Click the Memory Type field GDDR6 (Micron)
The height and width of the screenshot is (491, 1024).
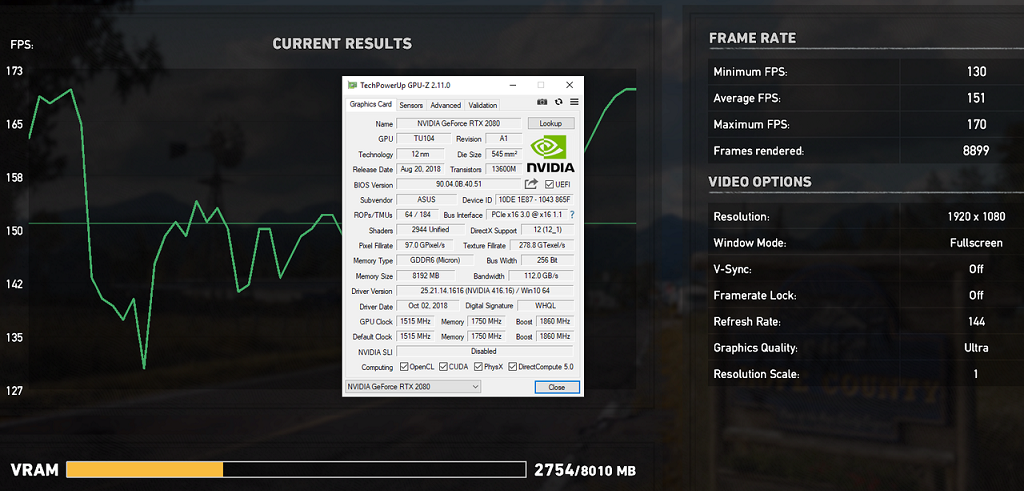434,260
